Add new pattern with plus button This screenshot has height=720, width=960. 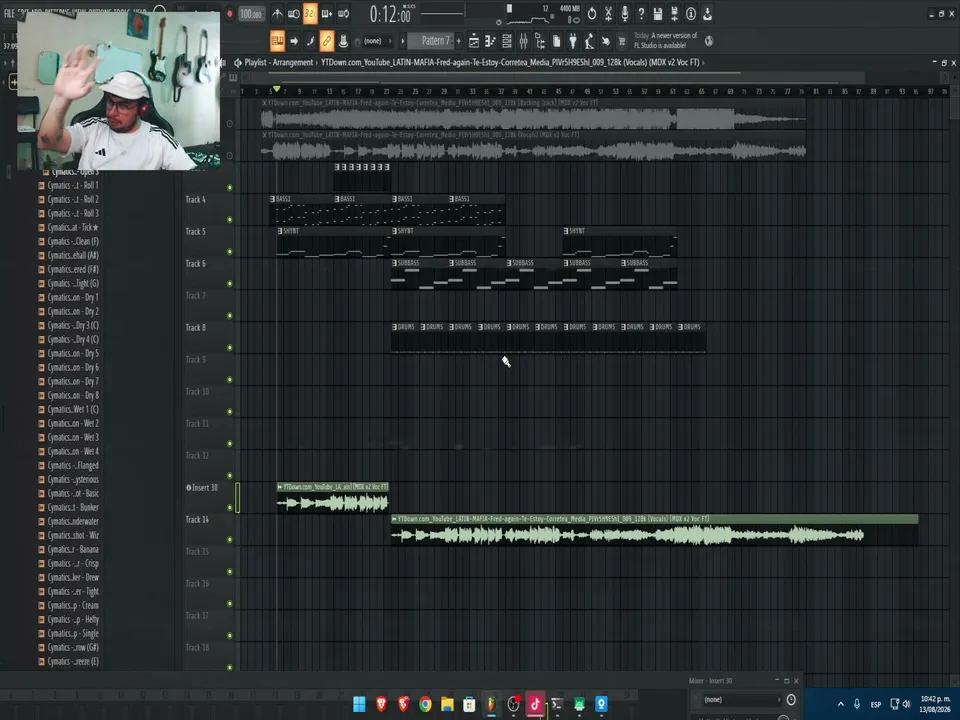coord(459,41)
